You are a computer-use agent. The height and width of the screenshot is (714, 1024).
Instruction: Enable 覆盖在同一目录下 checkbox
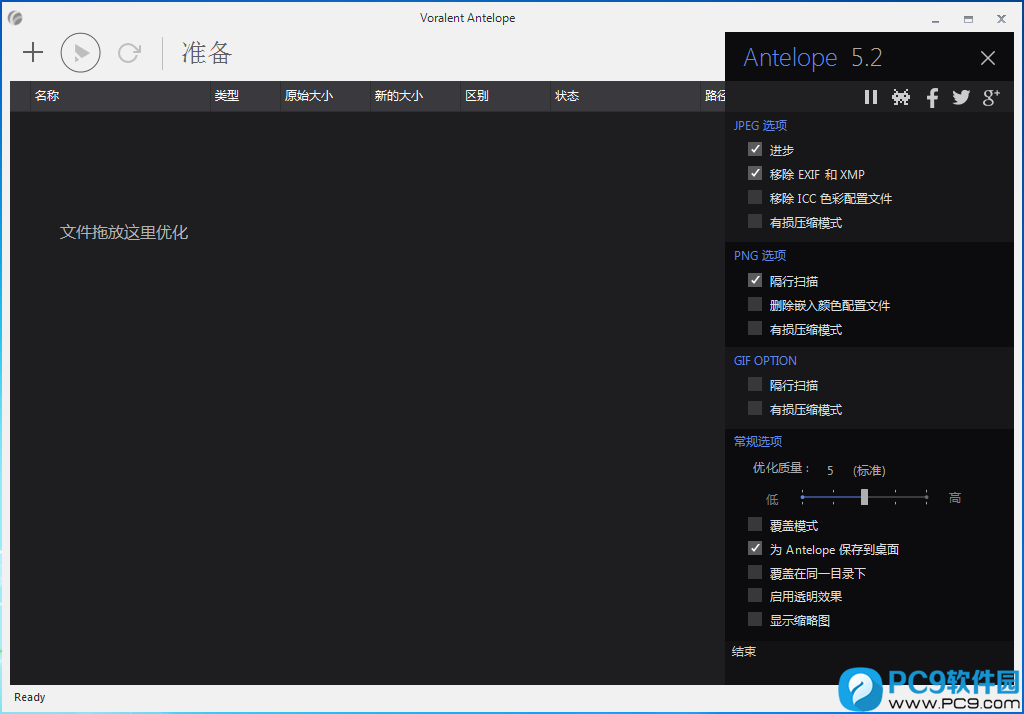coord(755,573)
